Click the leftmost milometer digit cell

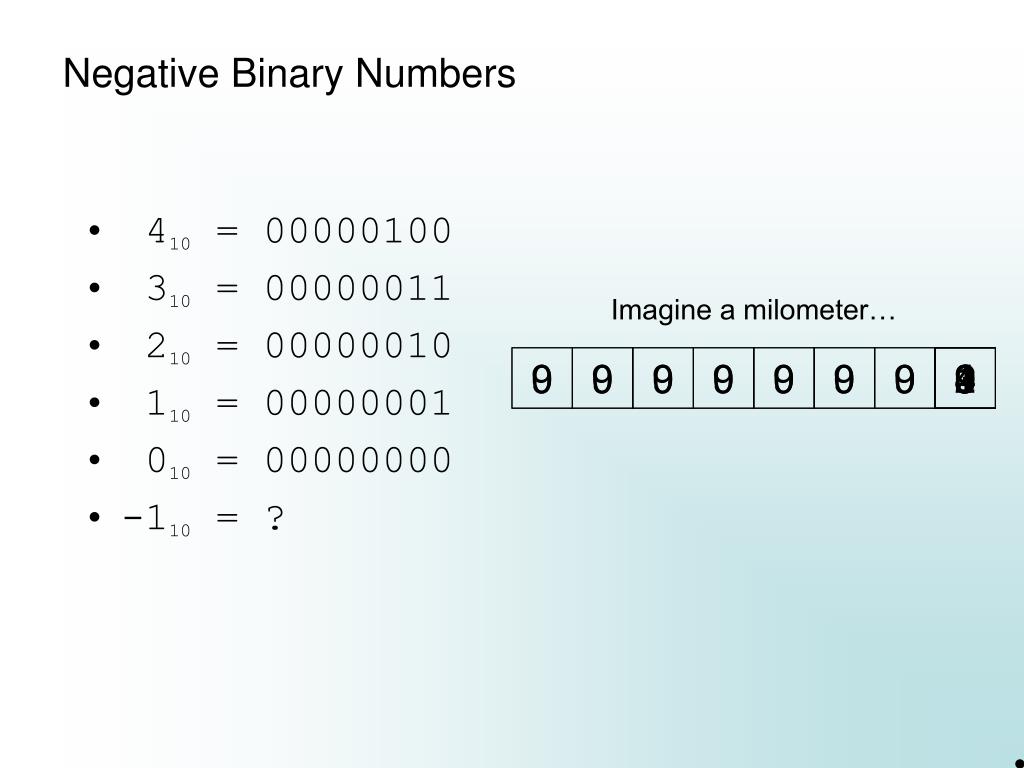pos(542,378)
